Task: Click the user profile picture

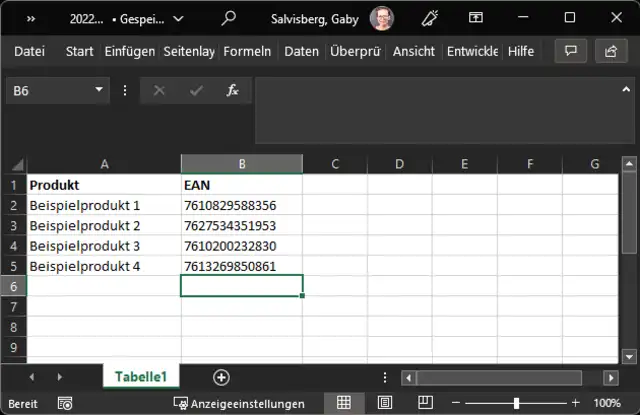Action: [382, 18]
